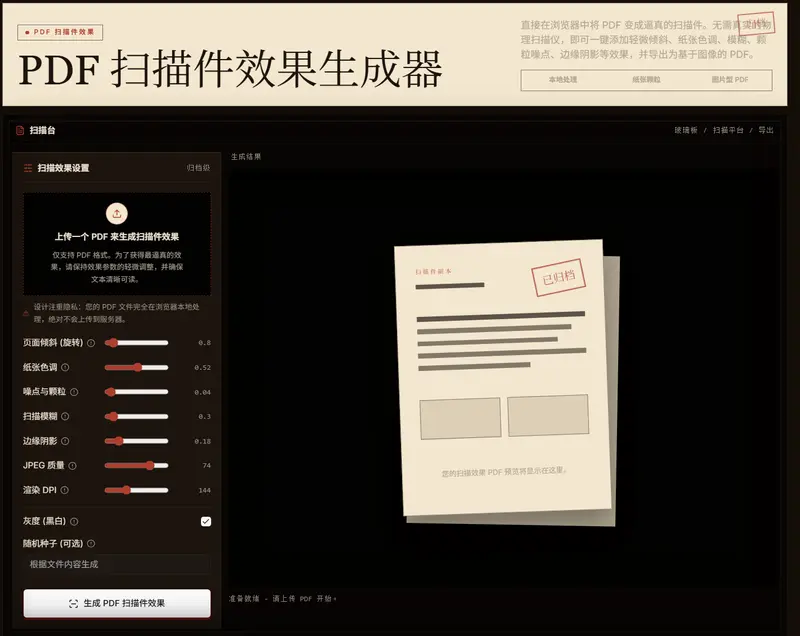The width and height of the screenshot is (800, 636).
Task: Click the upload arrow icon in the drop zone
Action: [117, 214]
